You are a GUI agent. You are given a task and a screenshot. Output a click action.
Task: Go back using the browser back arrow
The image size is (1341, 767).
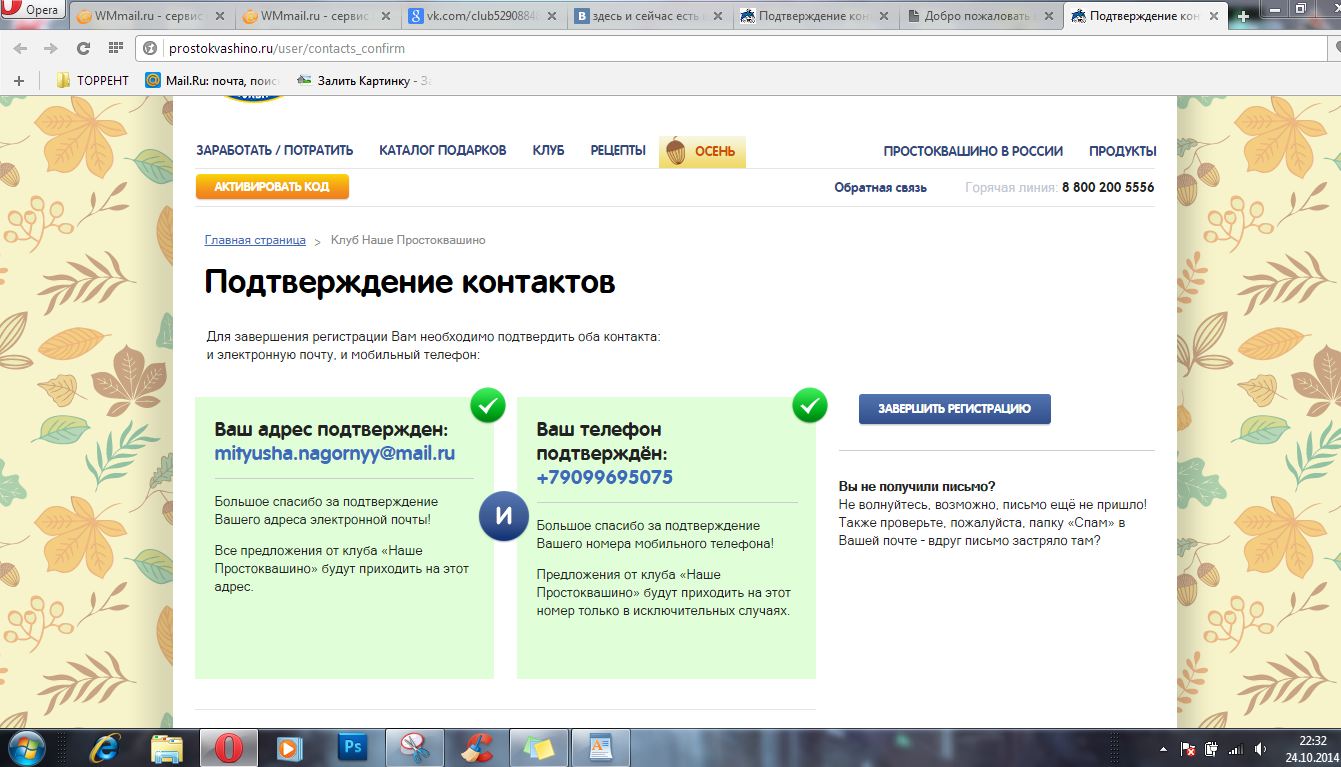[21, 48]
